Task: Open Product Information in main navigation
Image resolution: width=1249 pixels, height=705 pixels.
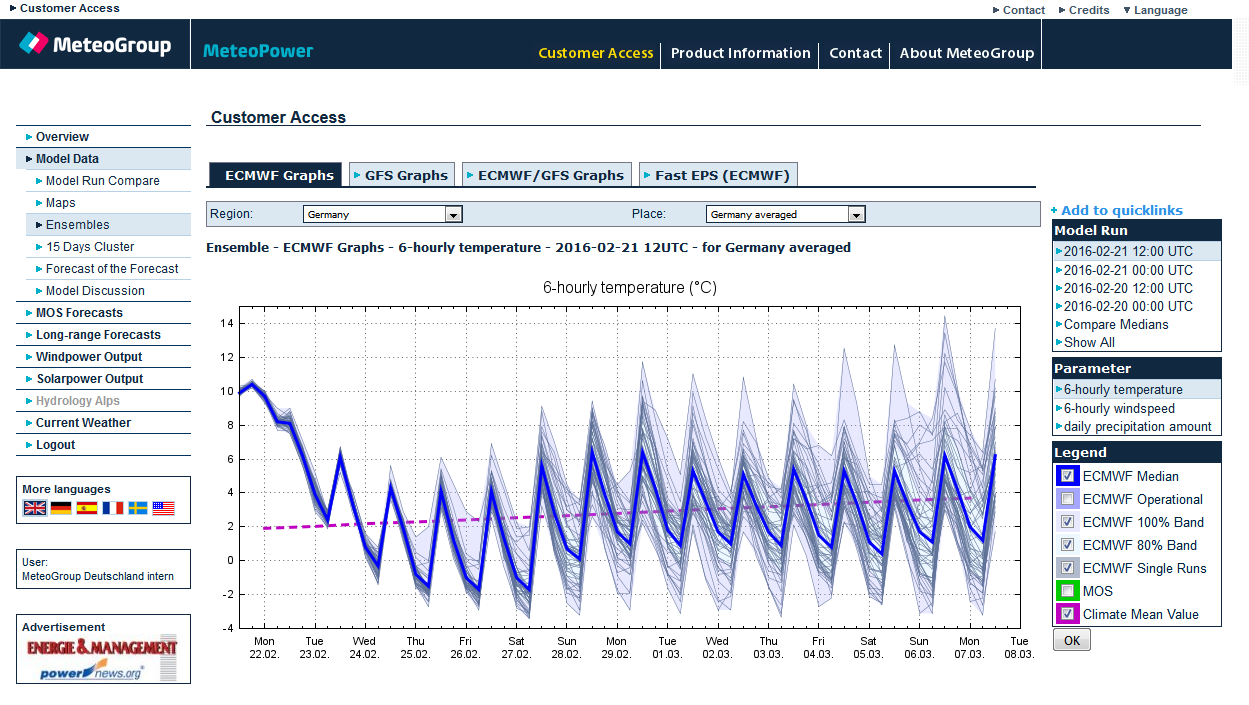Action: (741, 53)
